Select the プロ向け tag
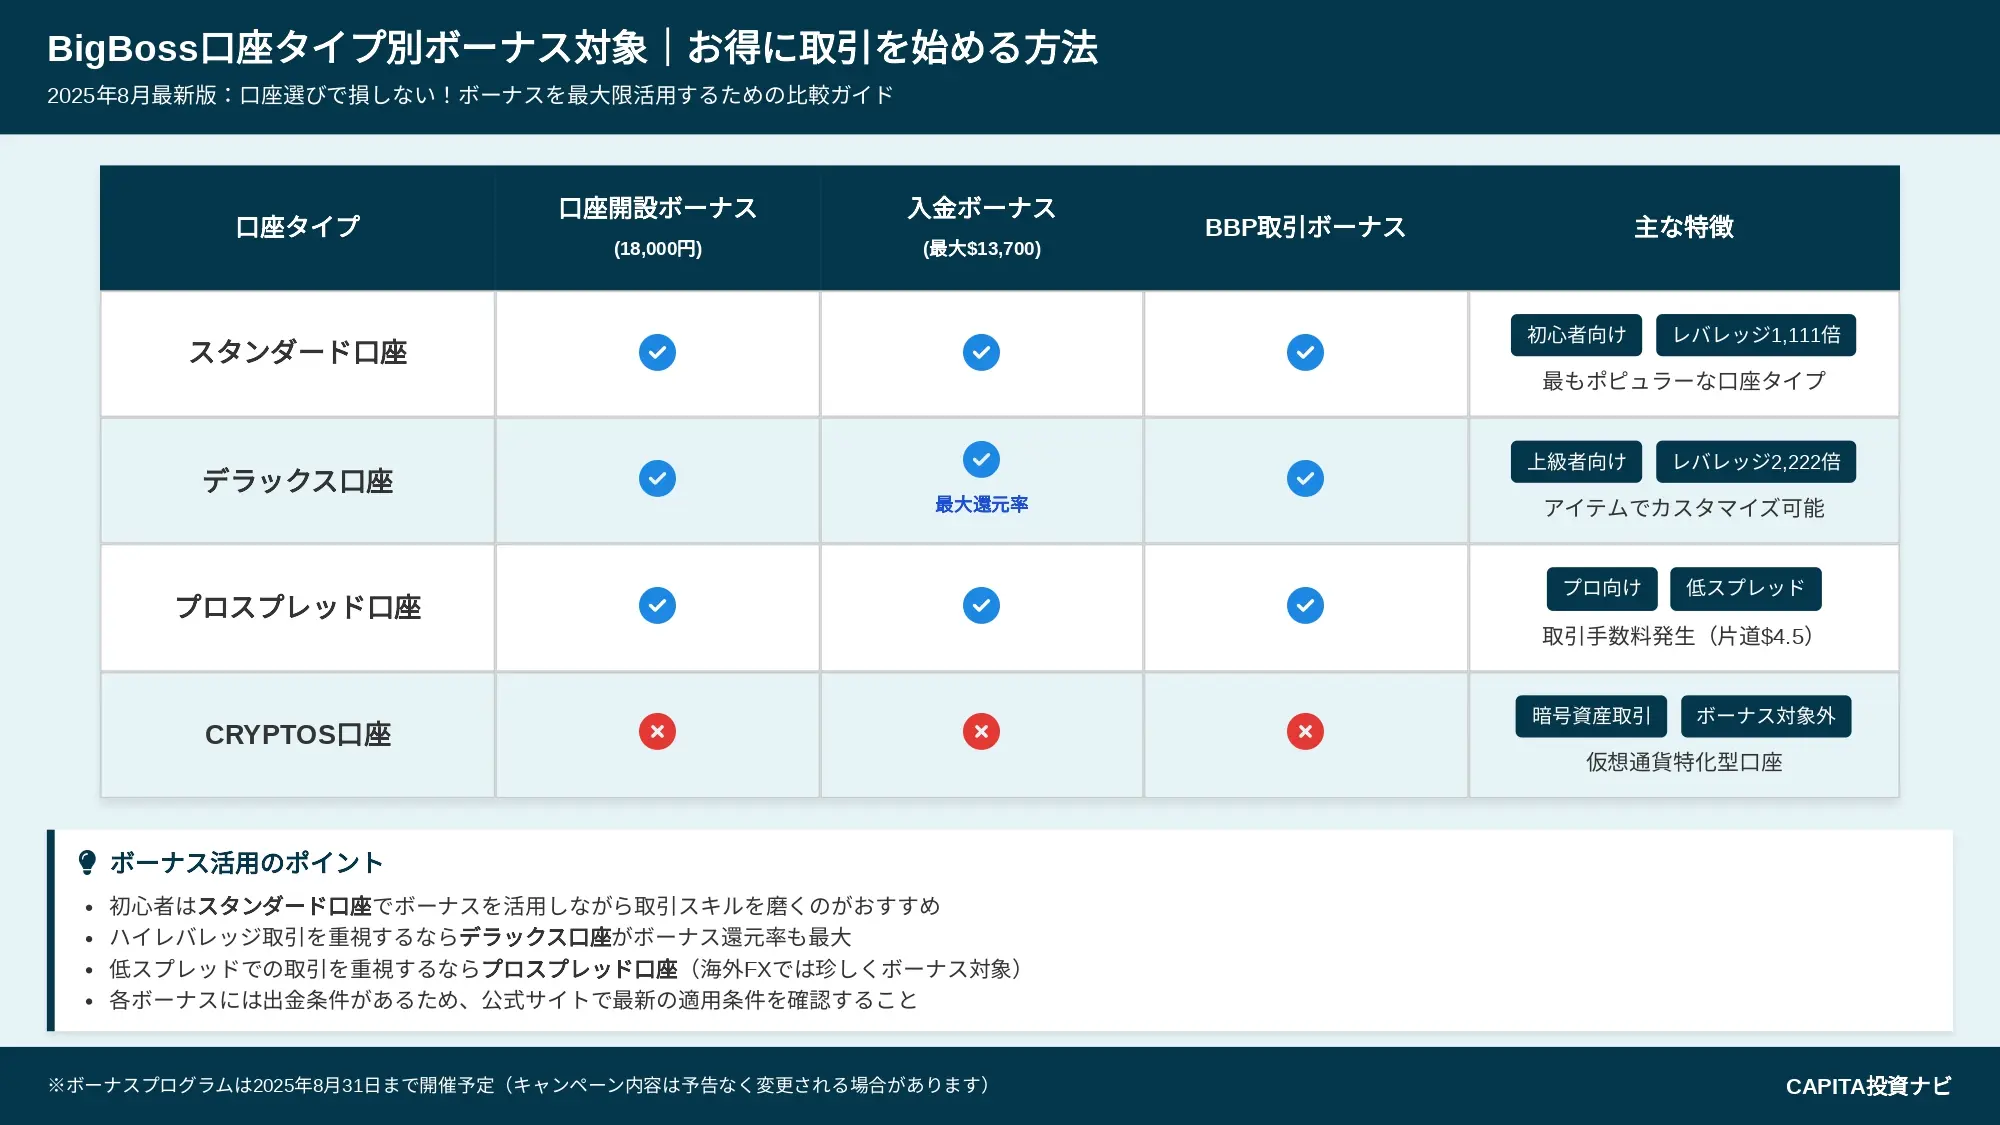Screen dimensions: 2000x1125 pos(1602,588)
